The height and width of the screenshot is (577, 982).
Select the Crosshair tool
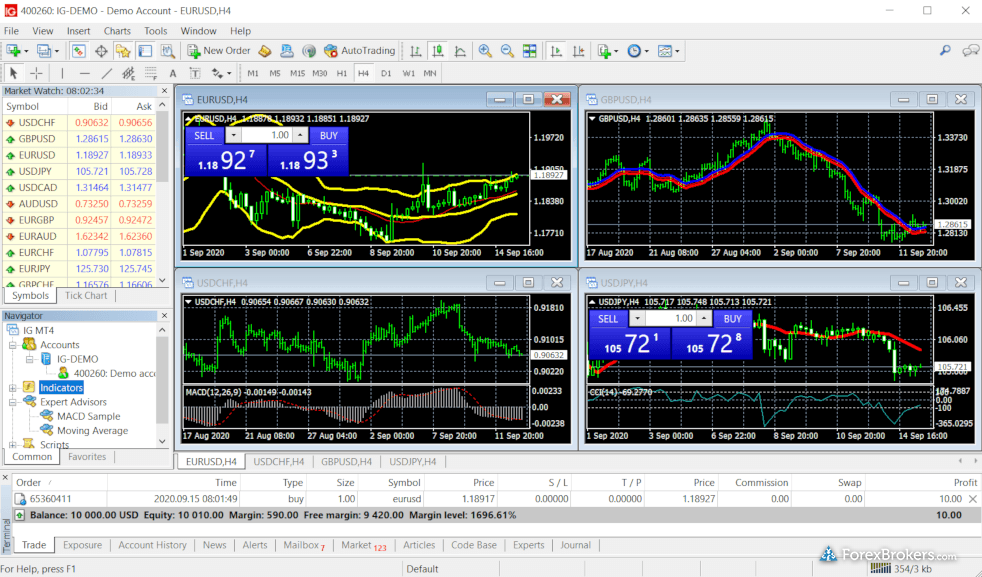[36, 73]
